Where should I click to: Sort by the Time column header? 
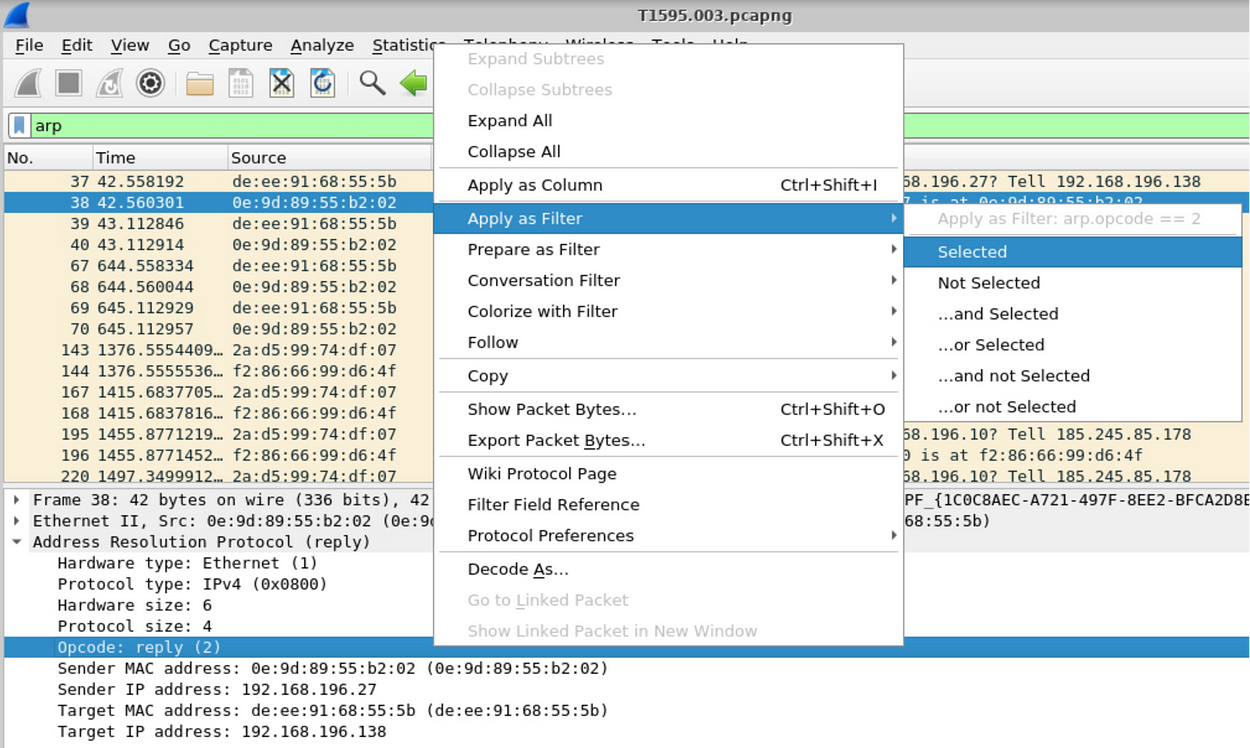click(x=159, y=158)
